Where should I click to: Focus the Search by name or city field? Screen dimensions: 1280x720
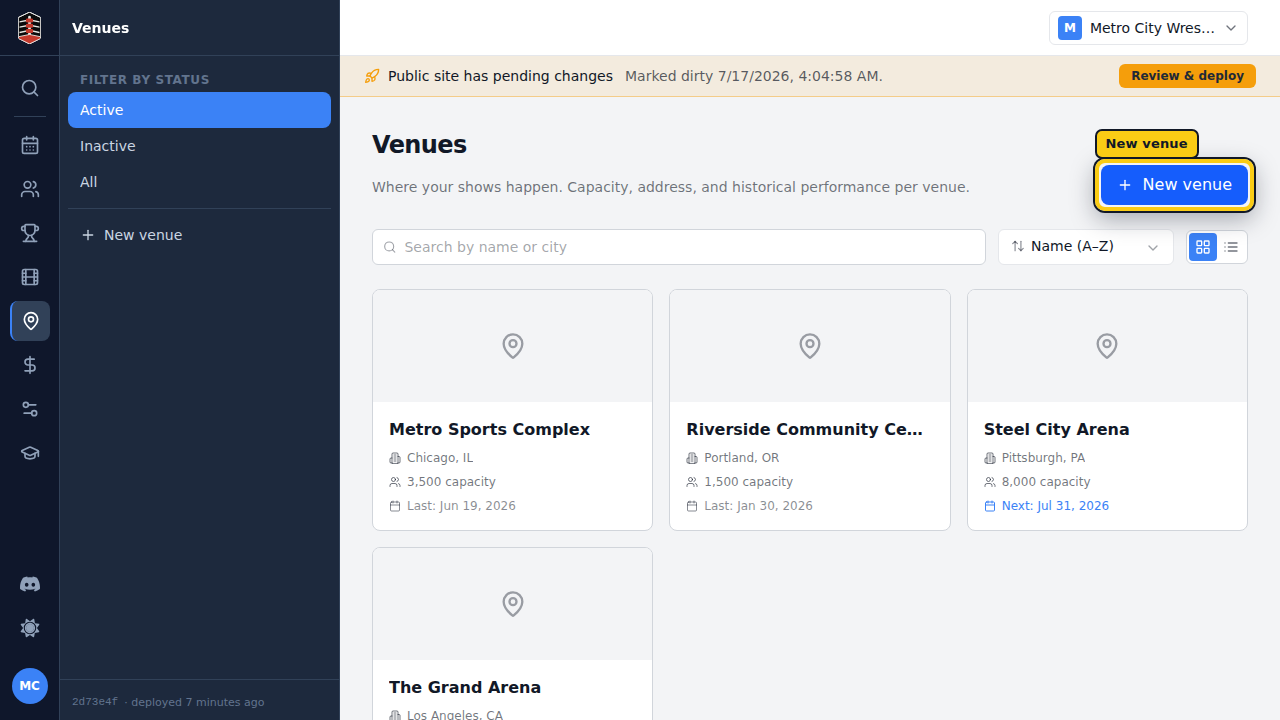679,247
